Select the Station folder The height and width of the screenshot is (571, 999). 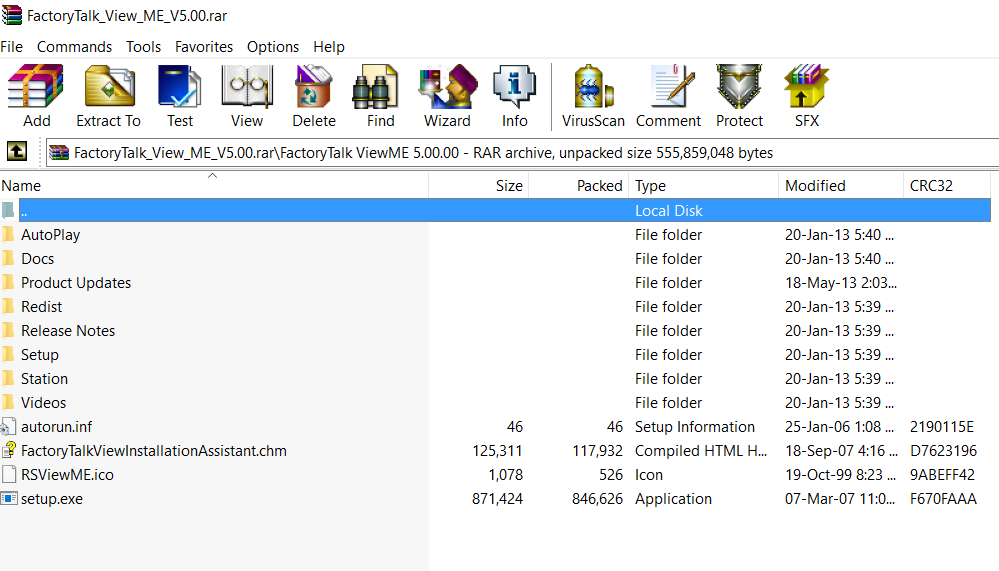(44, 379)
